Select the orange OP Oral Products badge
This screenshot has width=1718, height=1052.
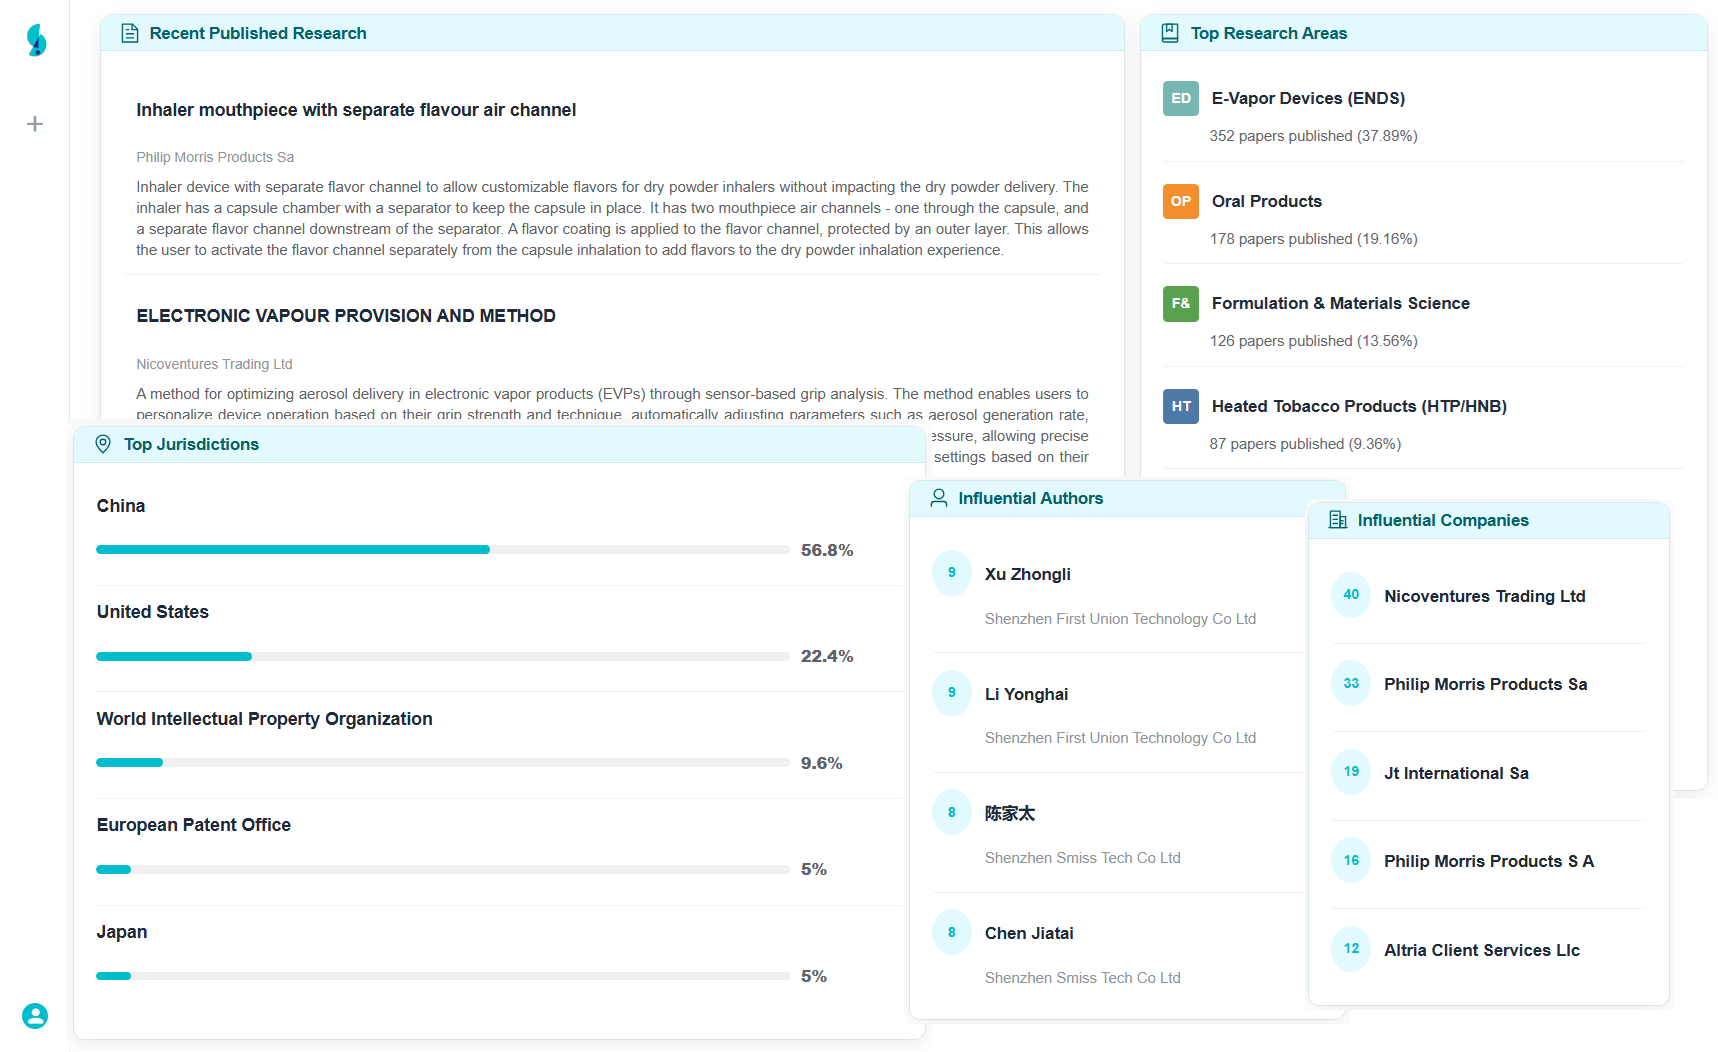(x=1181, y=201)
